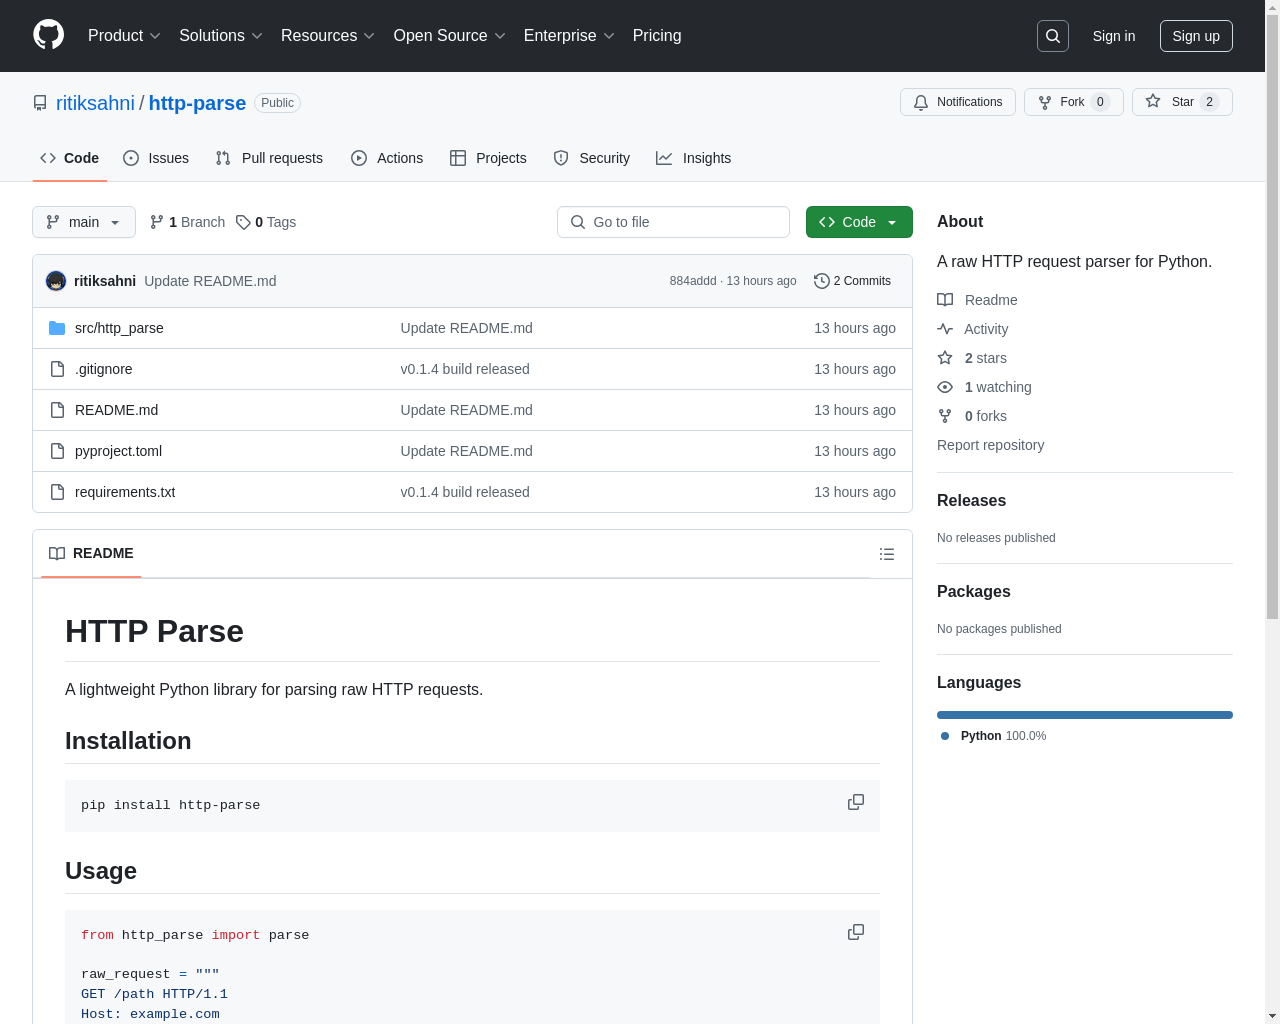The width and height of the screenshot is (1280, 1024).
Task: Switch to the Security tab
Action: [592, 158]
